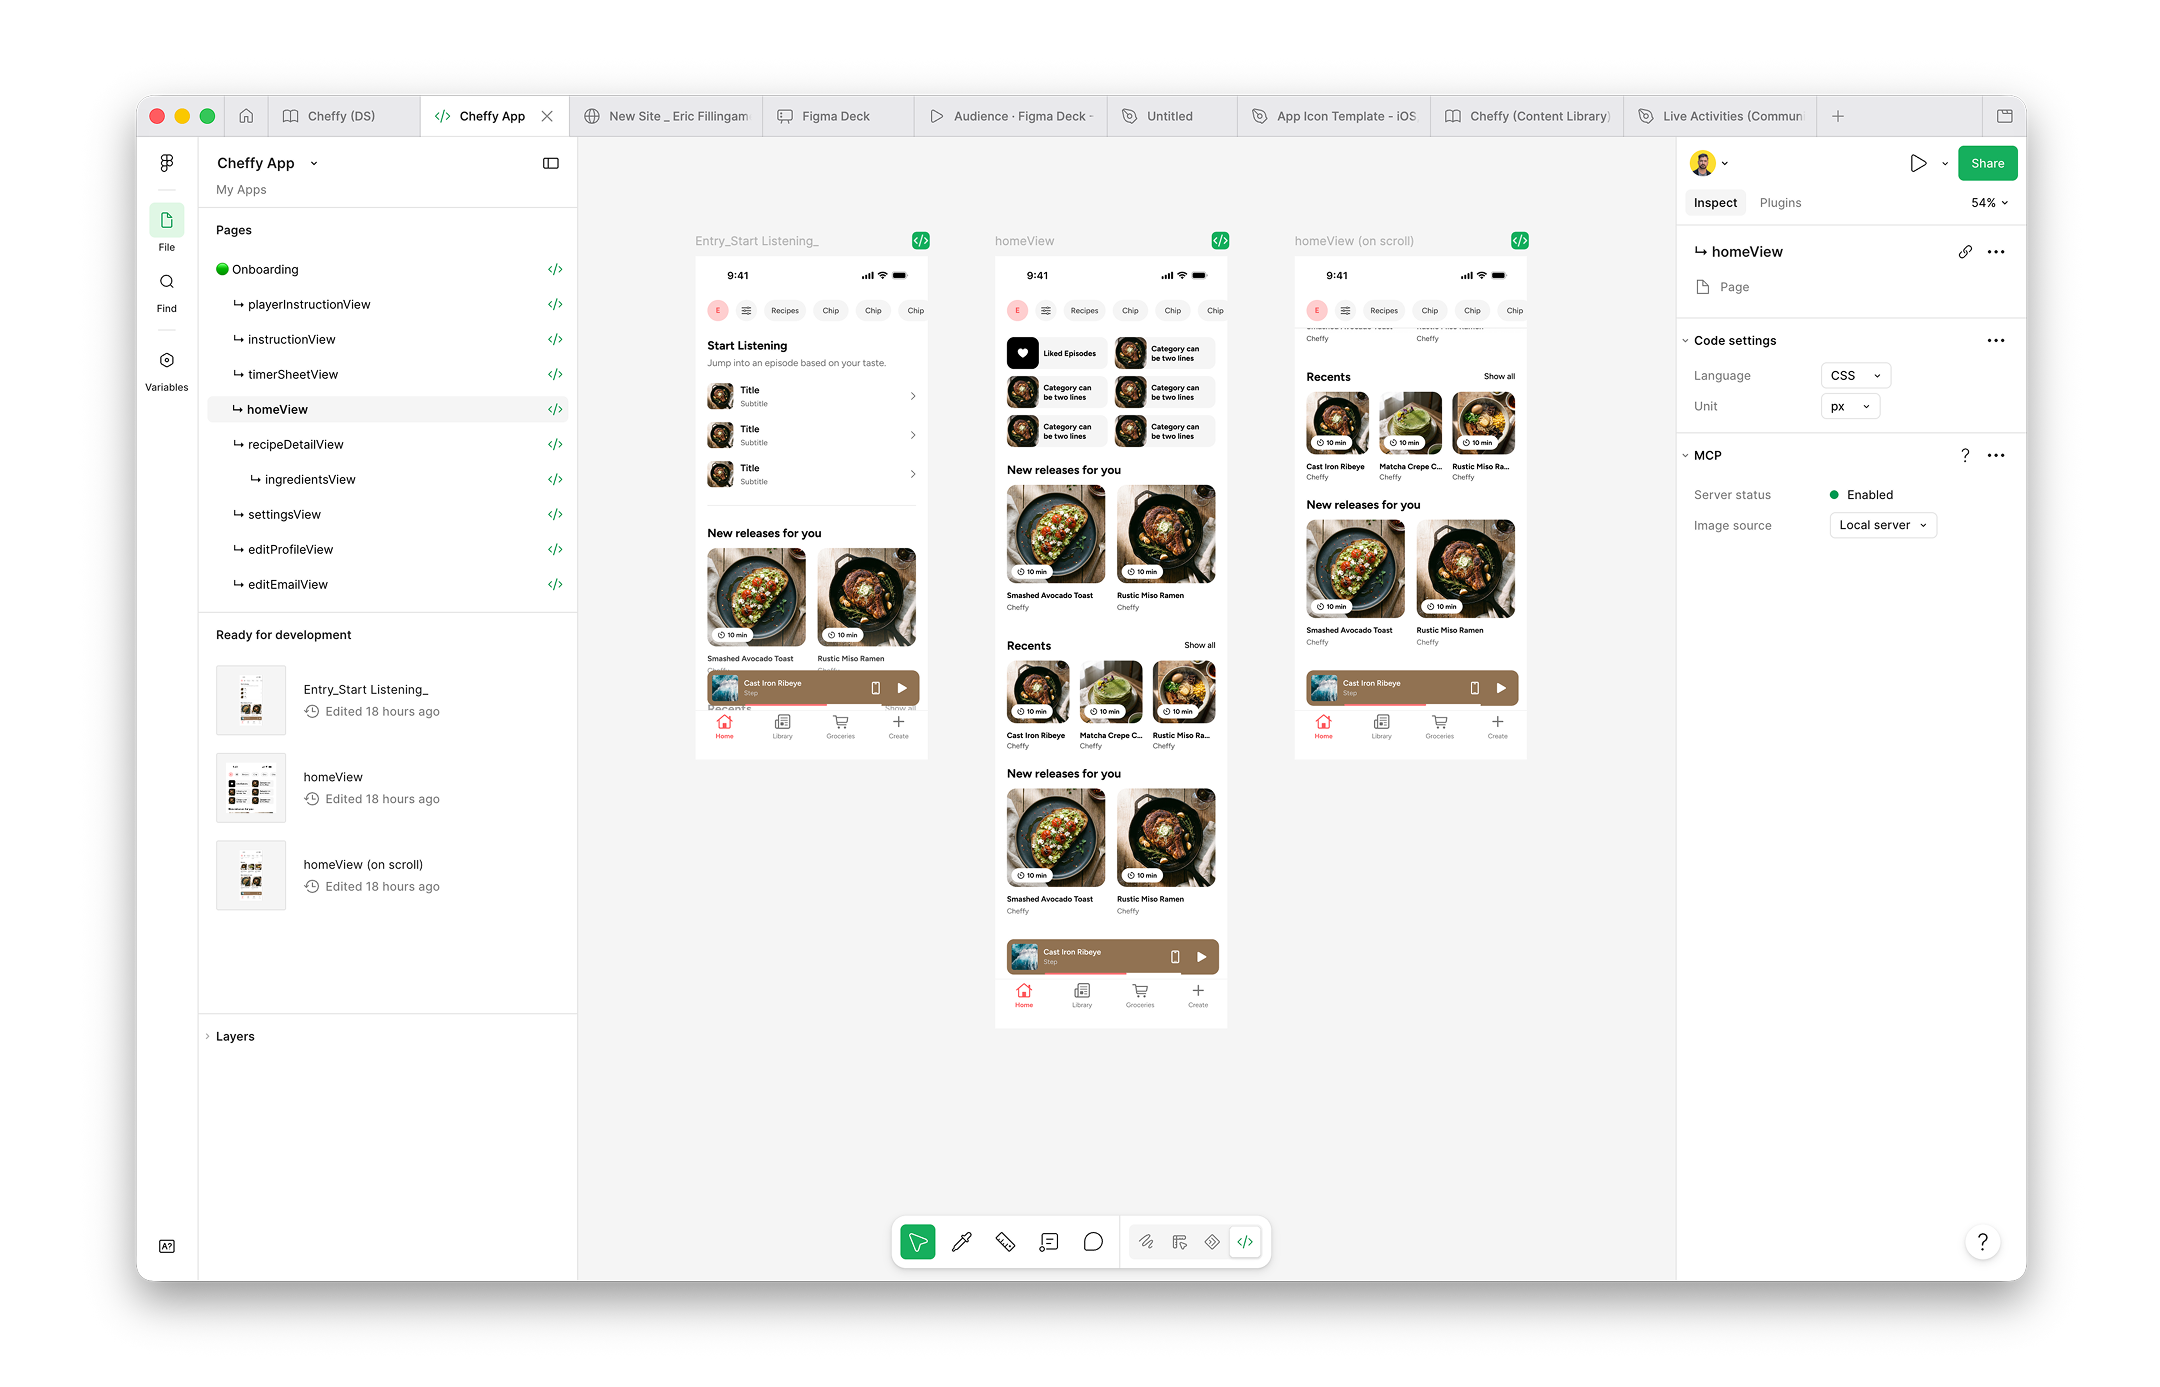Open a new tab with plus icon
Viewport: 2160px width, 1387px height.
pyautogui.click(x=1838, y=116)
